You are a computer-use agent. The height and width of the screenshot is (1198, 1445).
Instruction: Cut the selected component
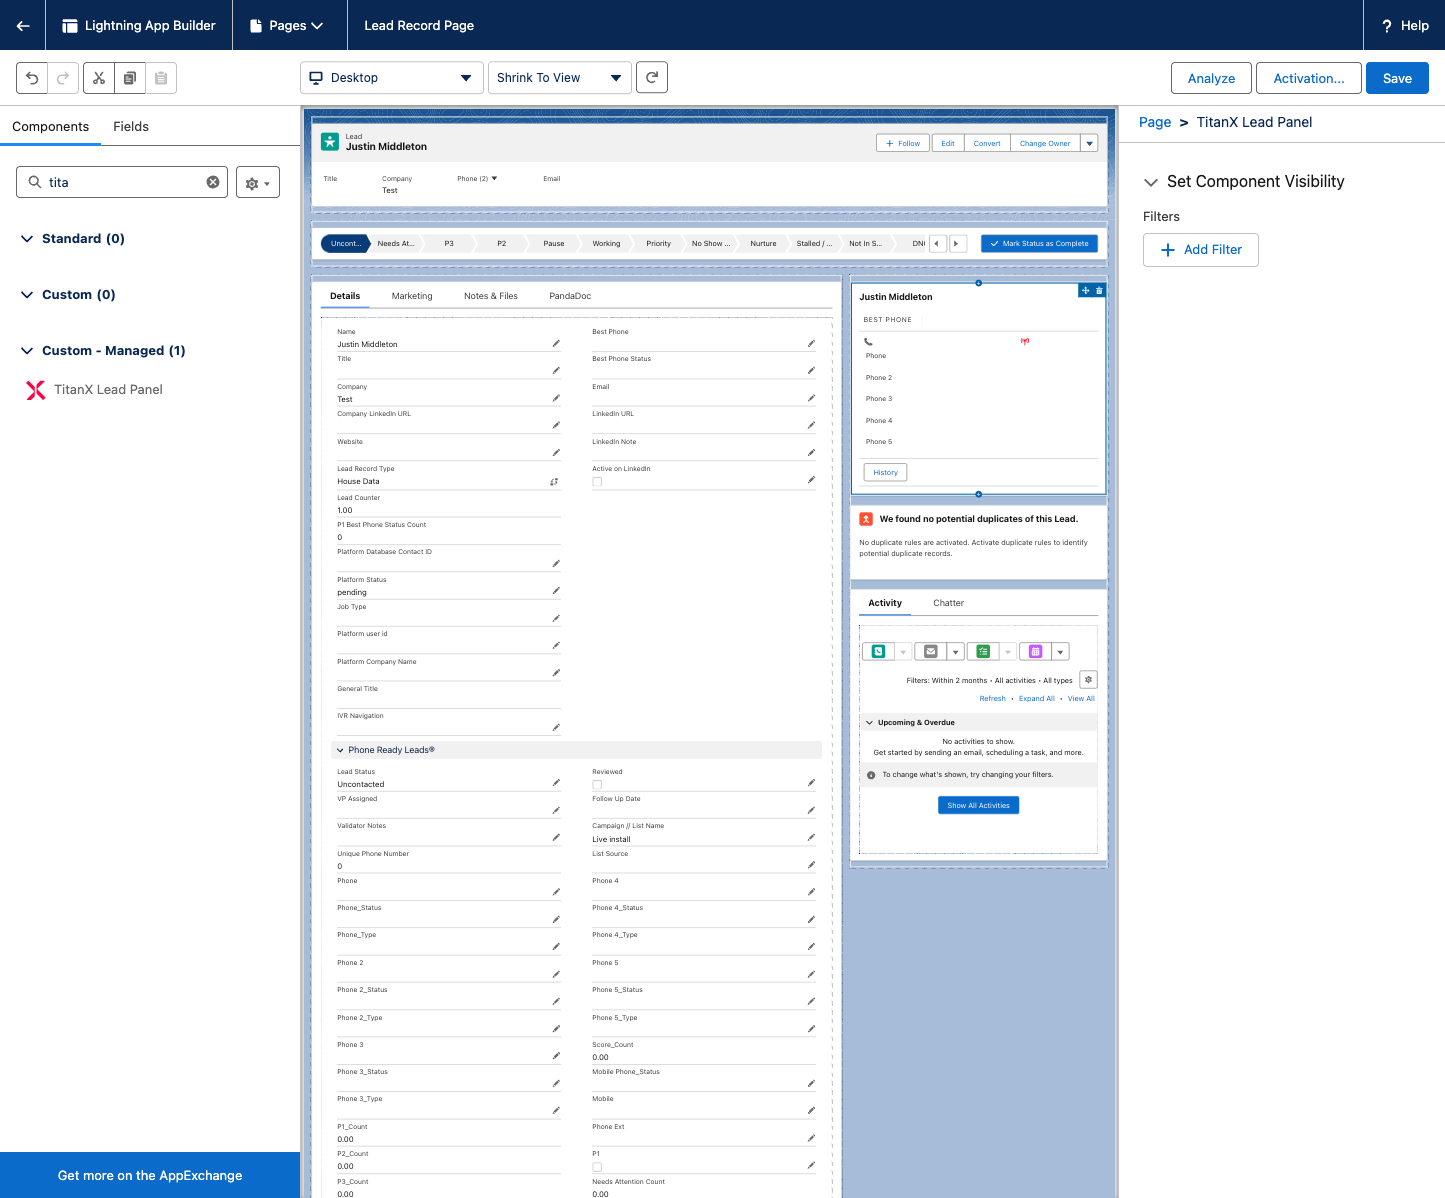point(99,78)
